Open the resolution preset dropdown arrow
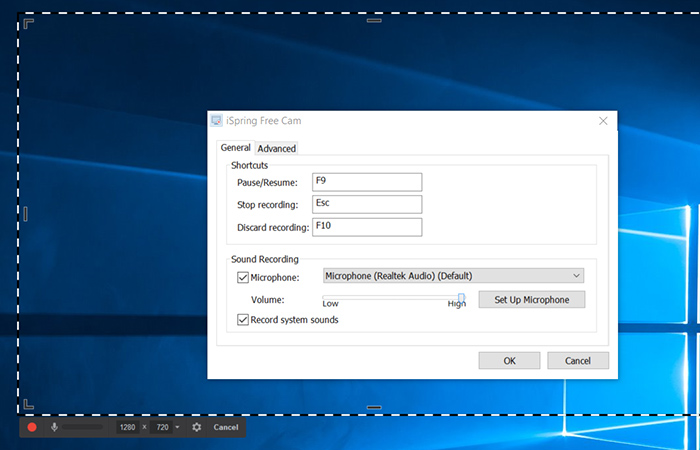 point(177,427)
